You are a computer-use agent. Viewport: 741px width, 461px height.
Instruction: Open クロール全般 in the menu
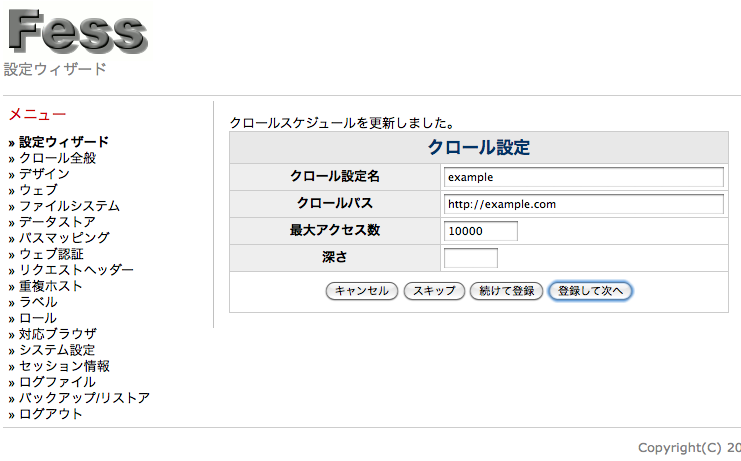click(x=58, y=158)
